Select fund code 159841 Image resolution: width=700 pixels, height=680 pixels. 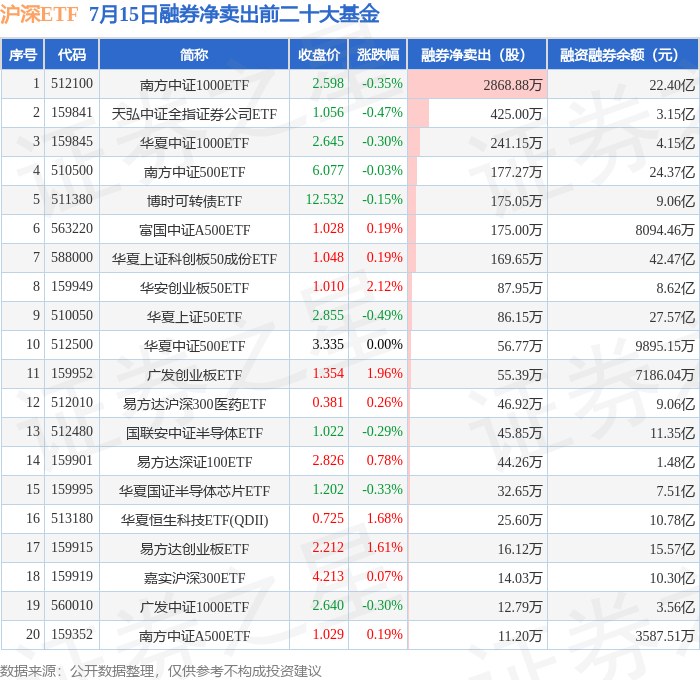[72, 113]
